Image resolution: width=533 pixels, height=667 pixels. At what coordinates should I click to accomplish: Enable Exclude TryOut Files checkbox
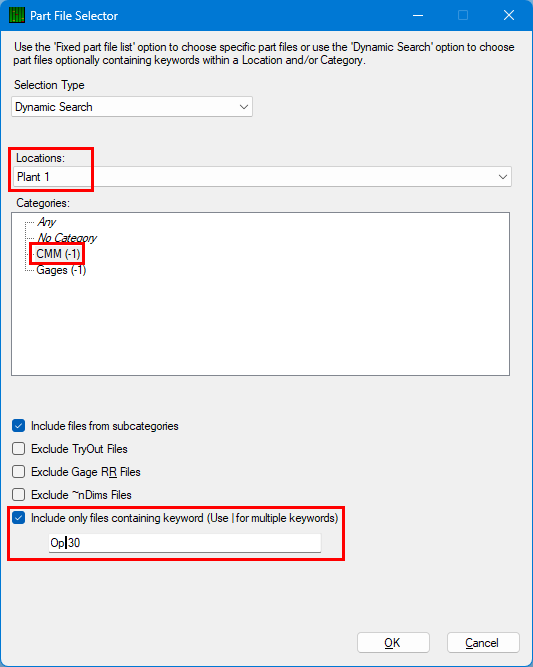pyautogui.click(x=19, y=449)
